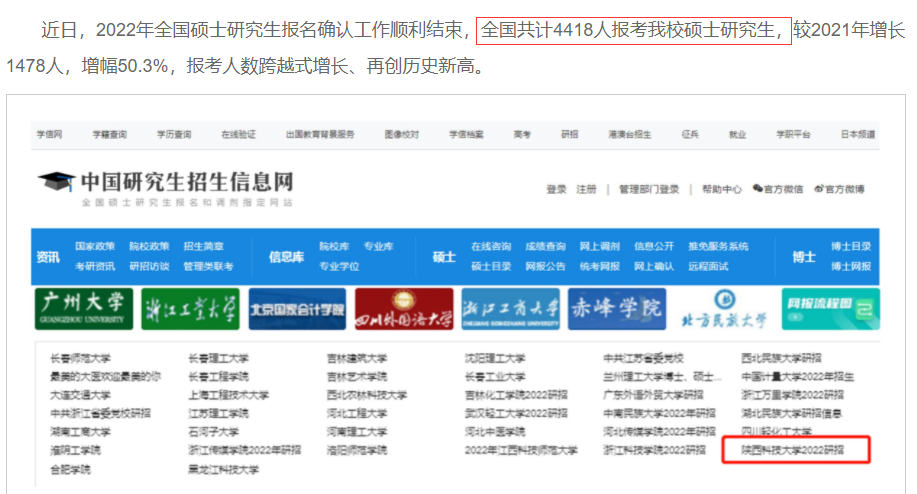Open 信息公开 in the blue navigation
The image size is (917, 494).
click(x=654, y=247)
